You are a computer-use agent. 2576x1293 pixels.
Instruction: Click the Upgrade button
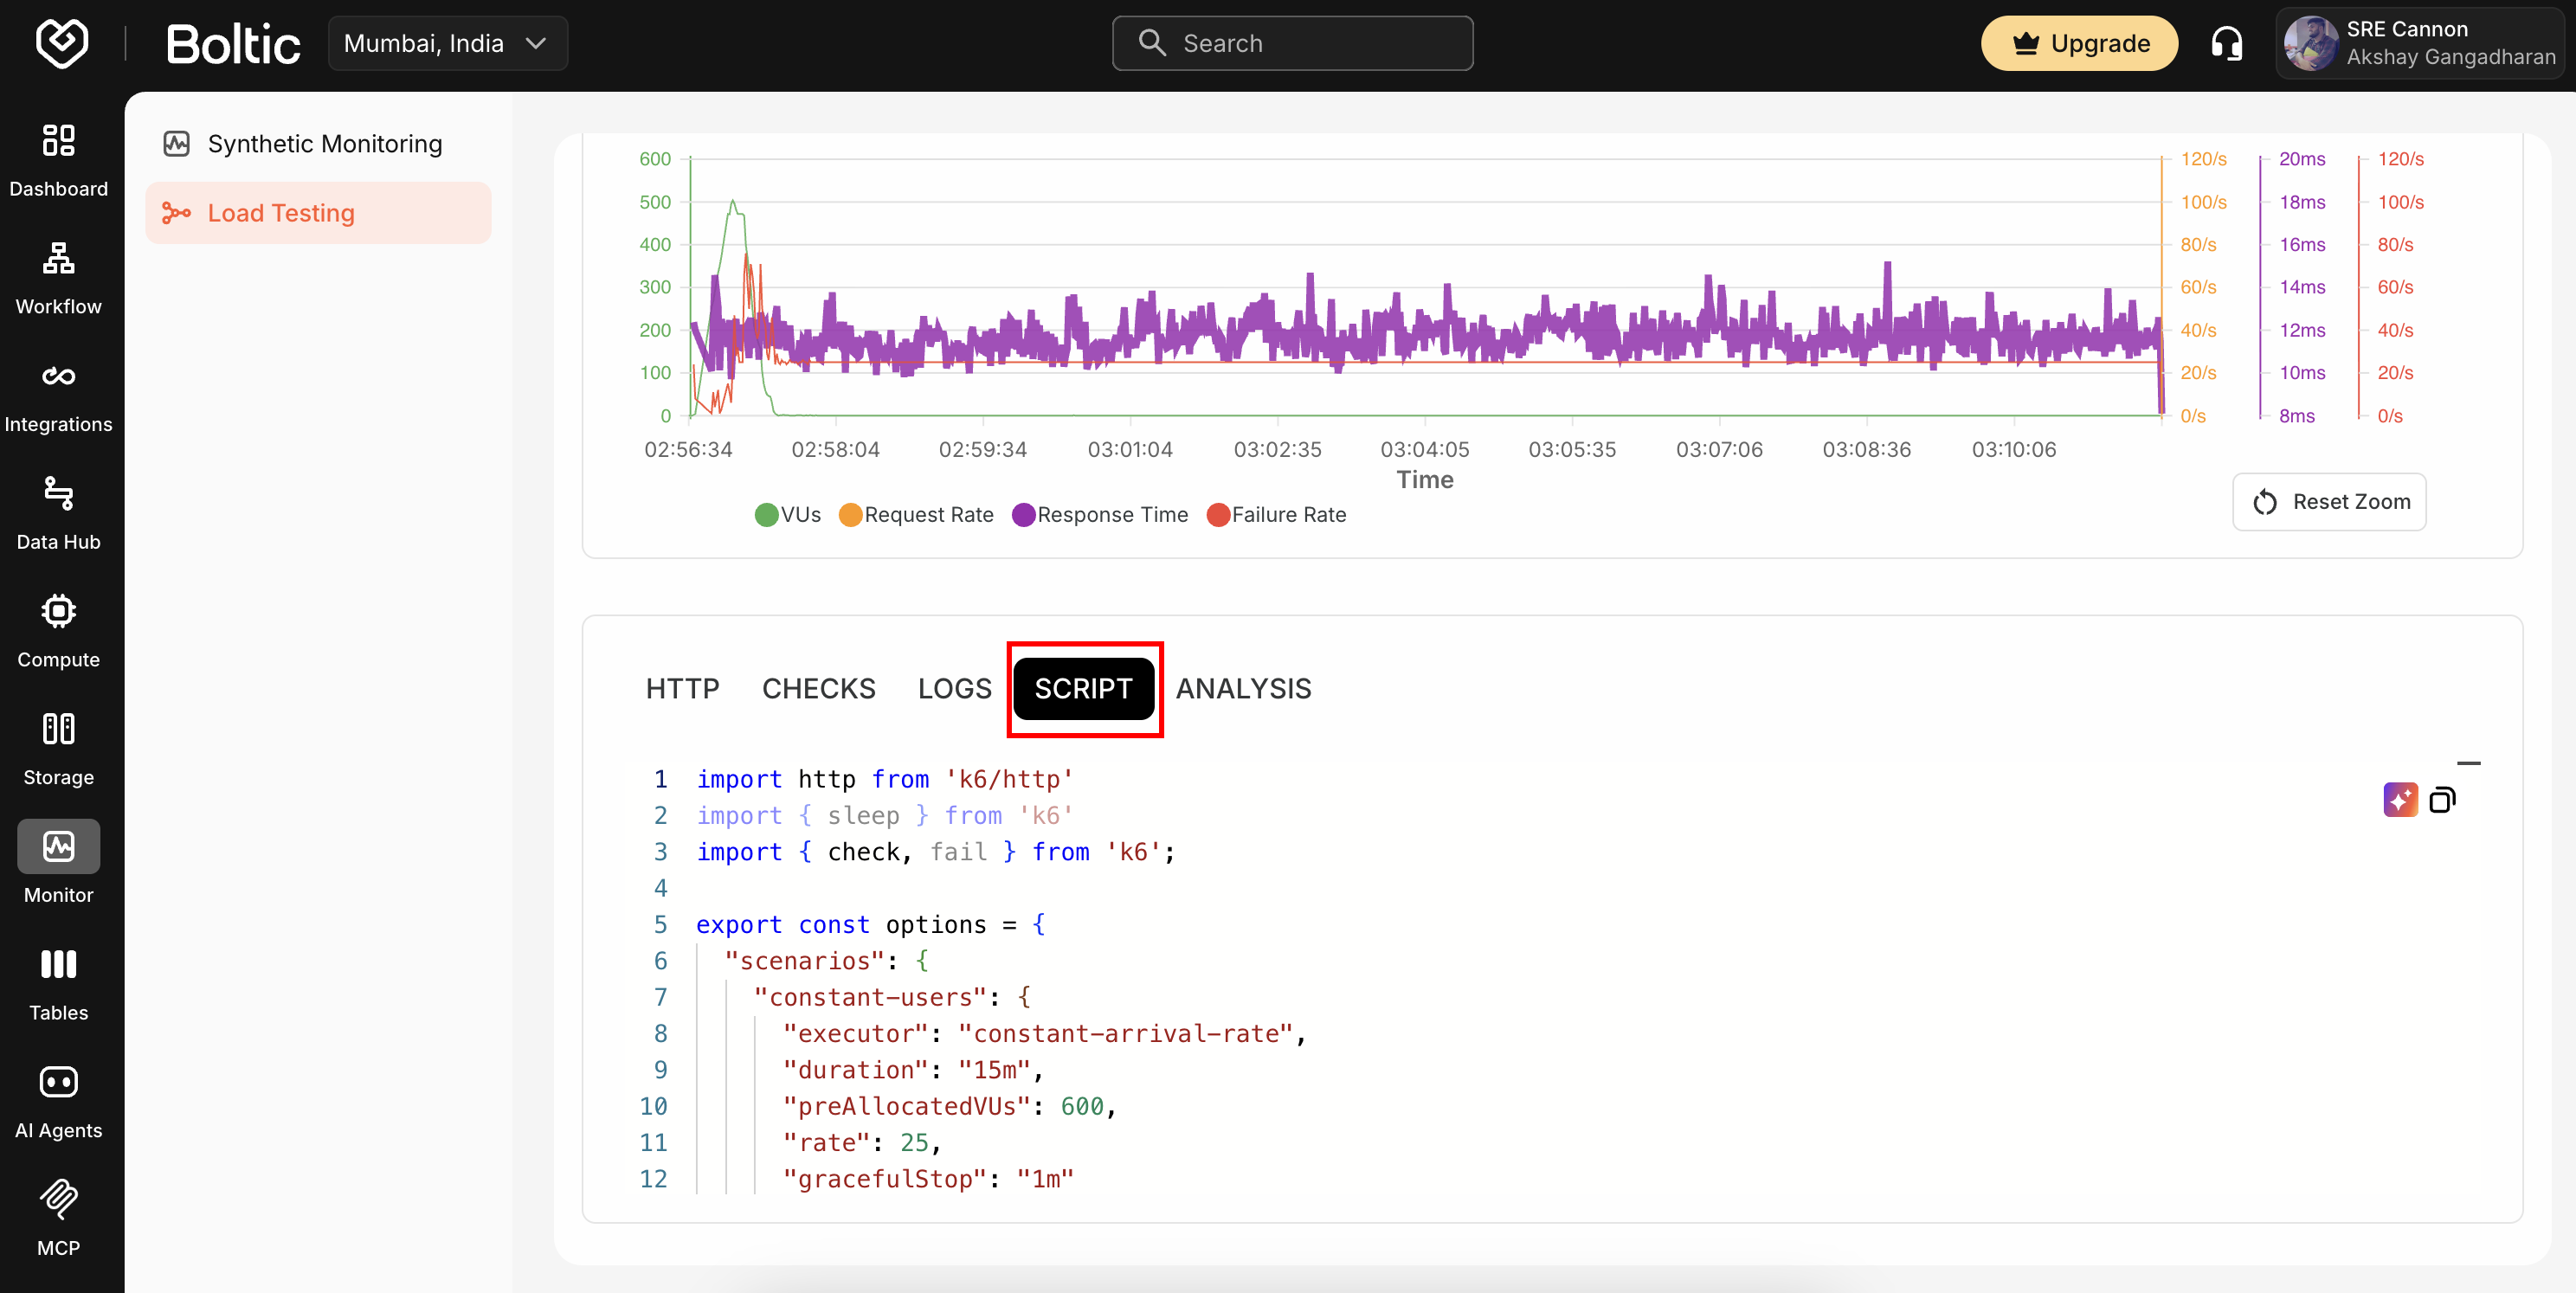pyautogui.click(x=2079, y=43)
